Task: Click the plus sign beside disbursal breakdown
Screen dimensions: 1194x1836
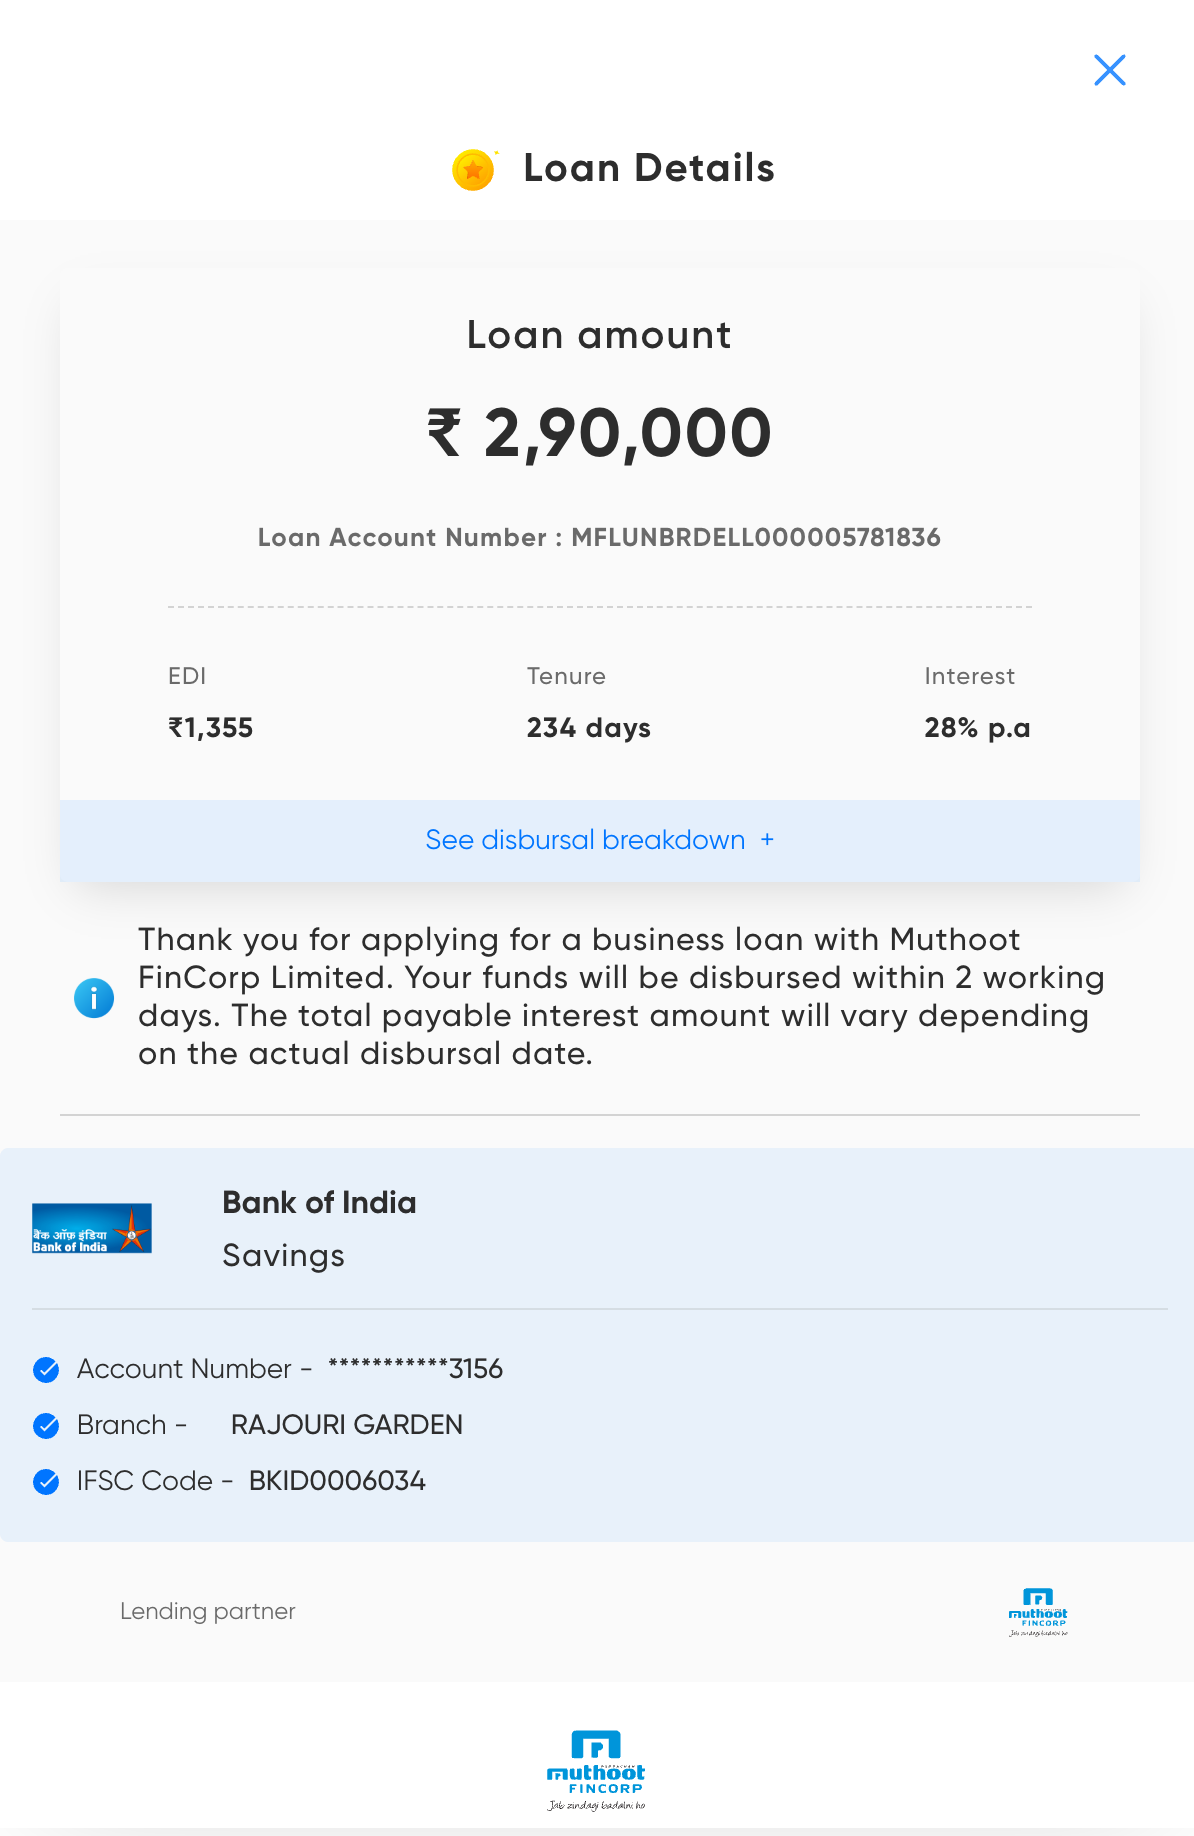Action: pos(767,840)
